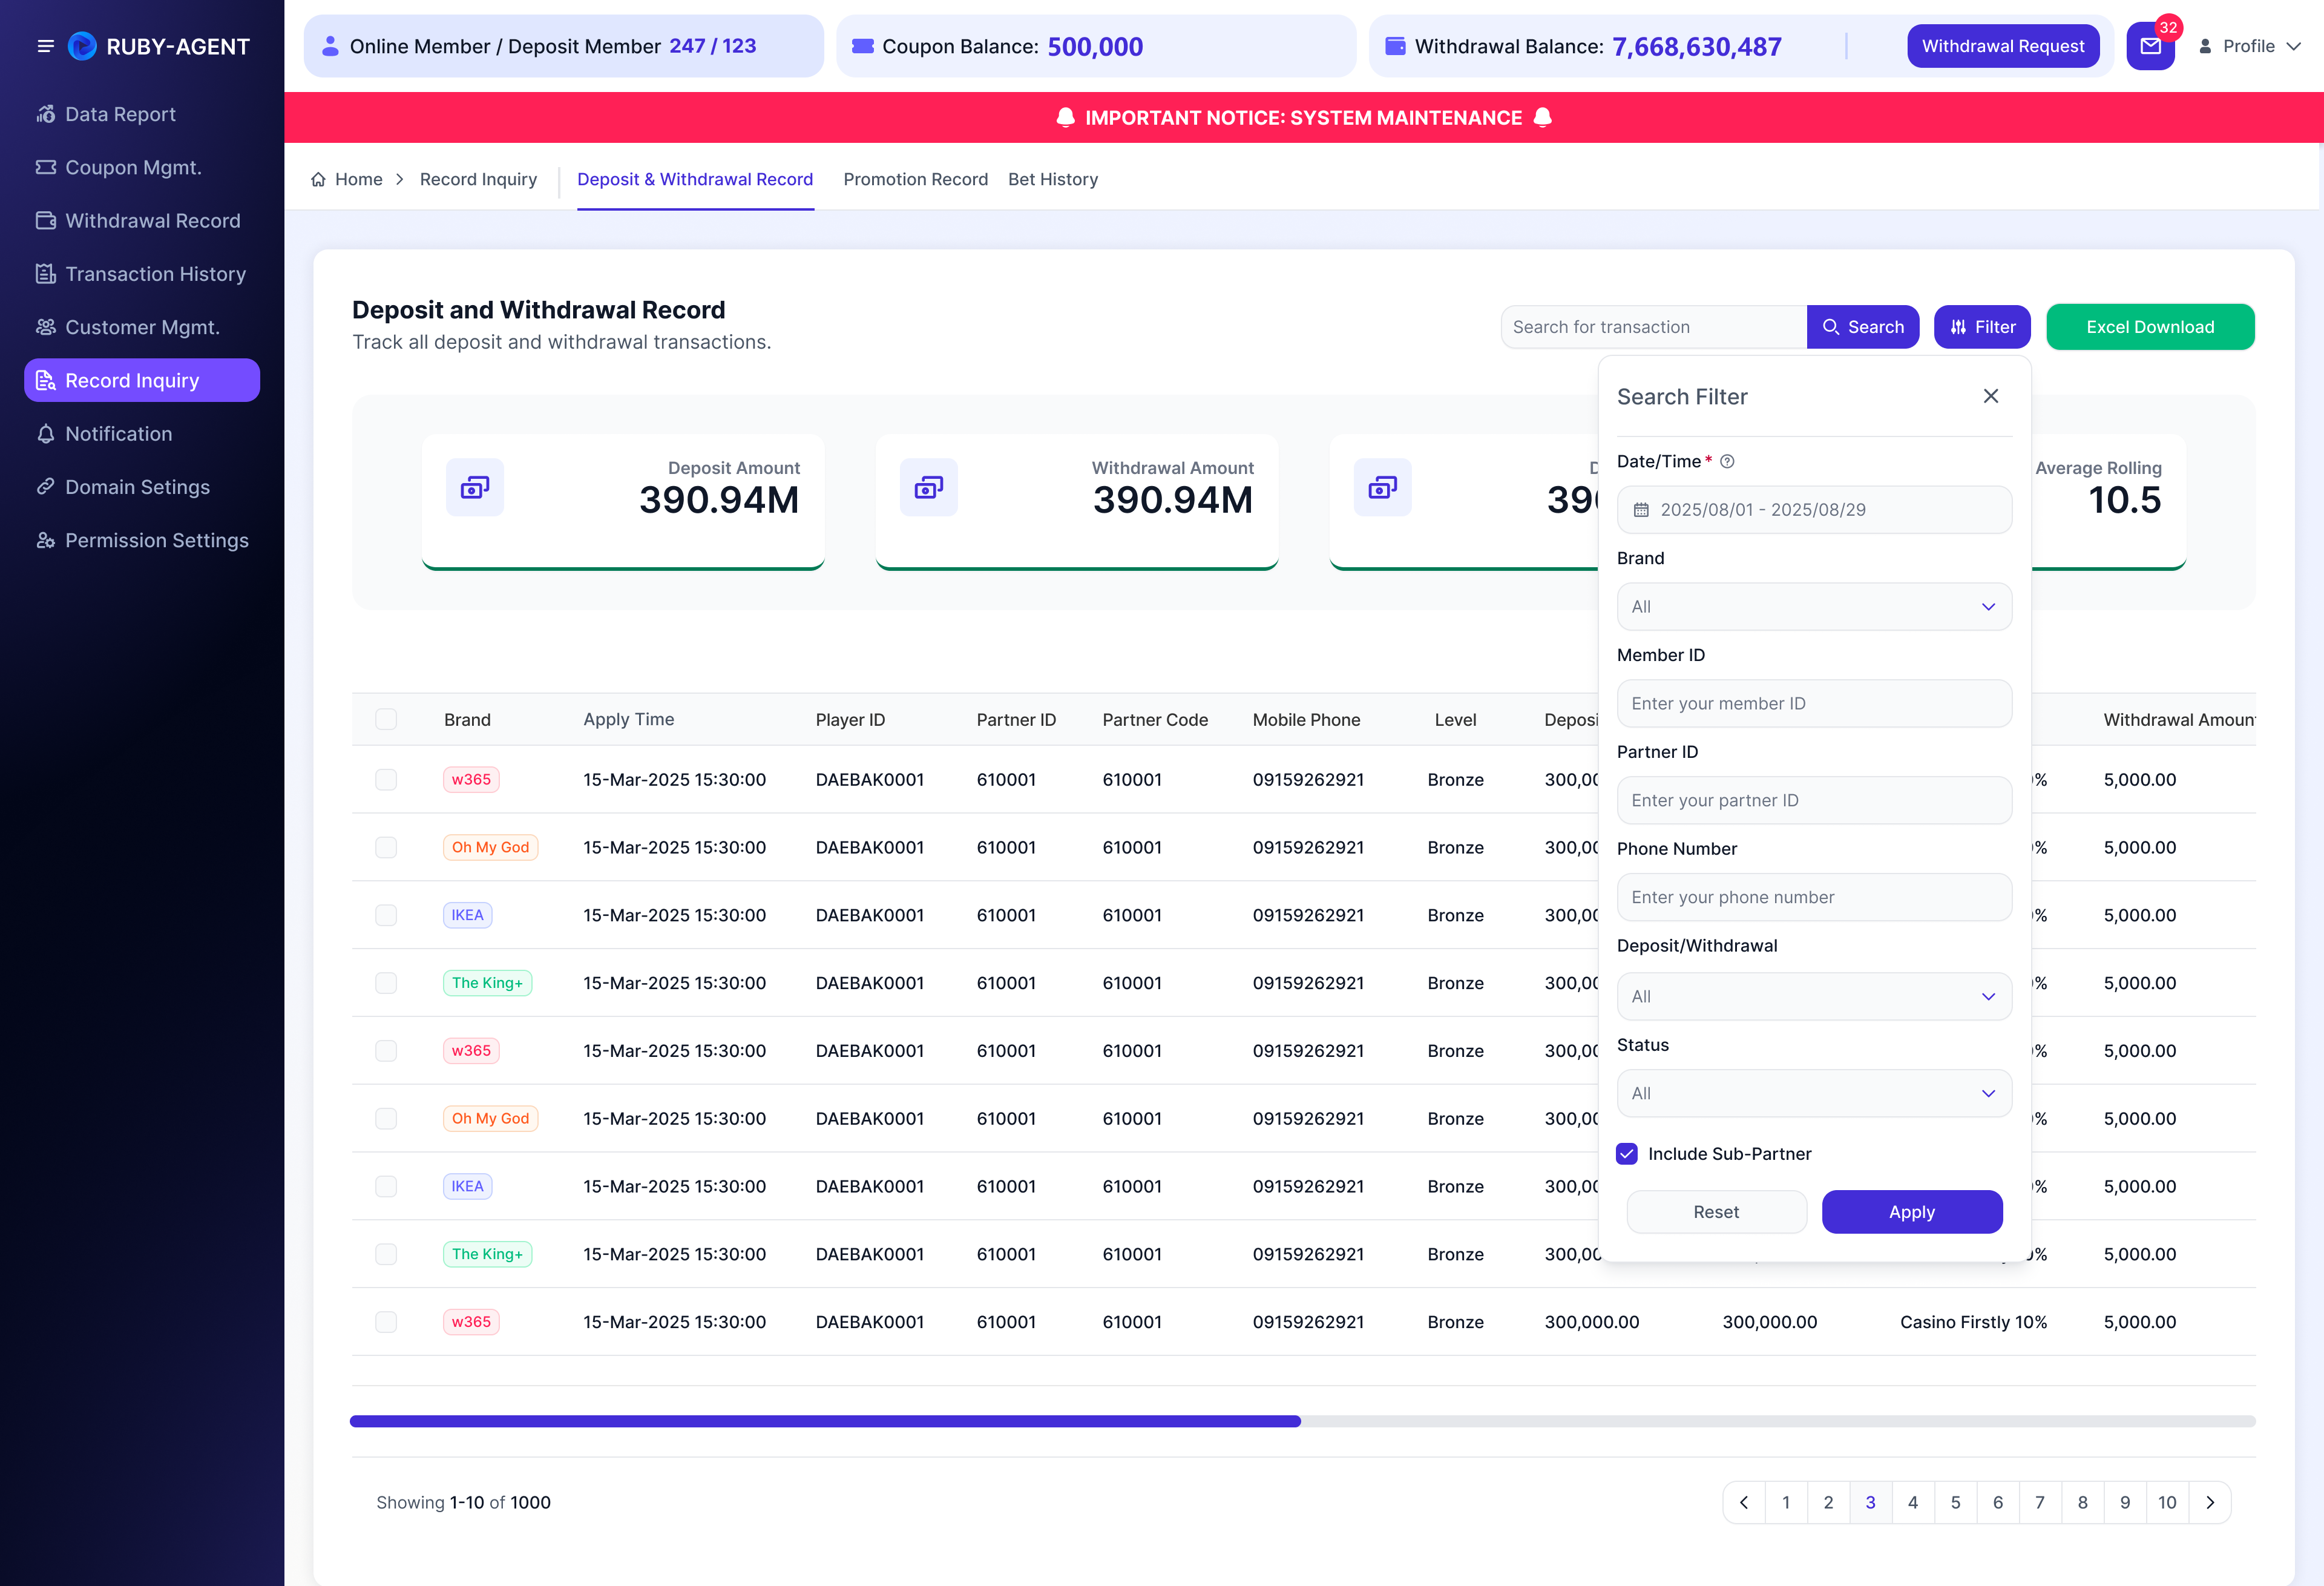
Task: Apply the search filter
Action: (1911, 1211)
